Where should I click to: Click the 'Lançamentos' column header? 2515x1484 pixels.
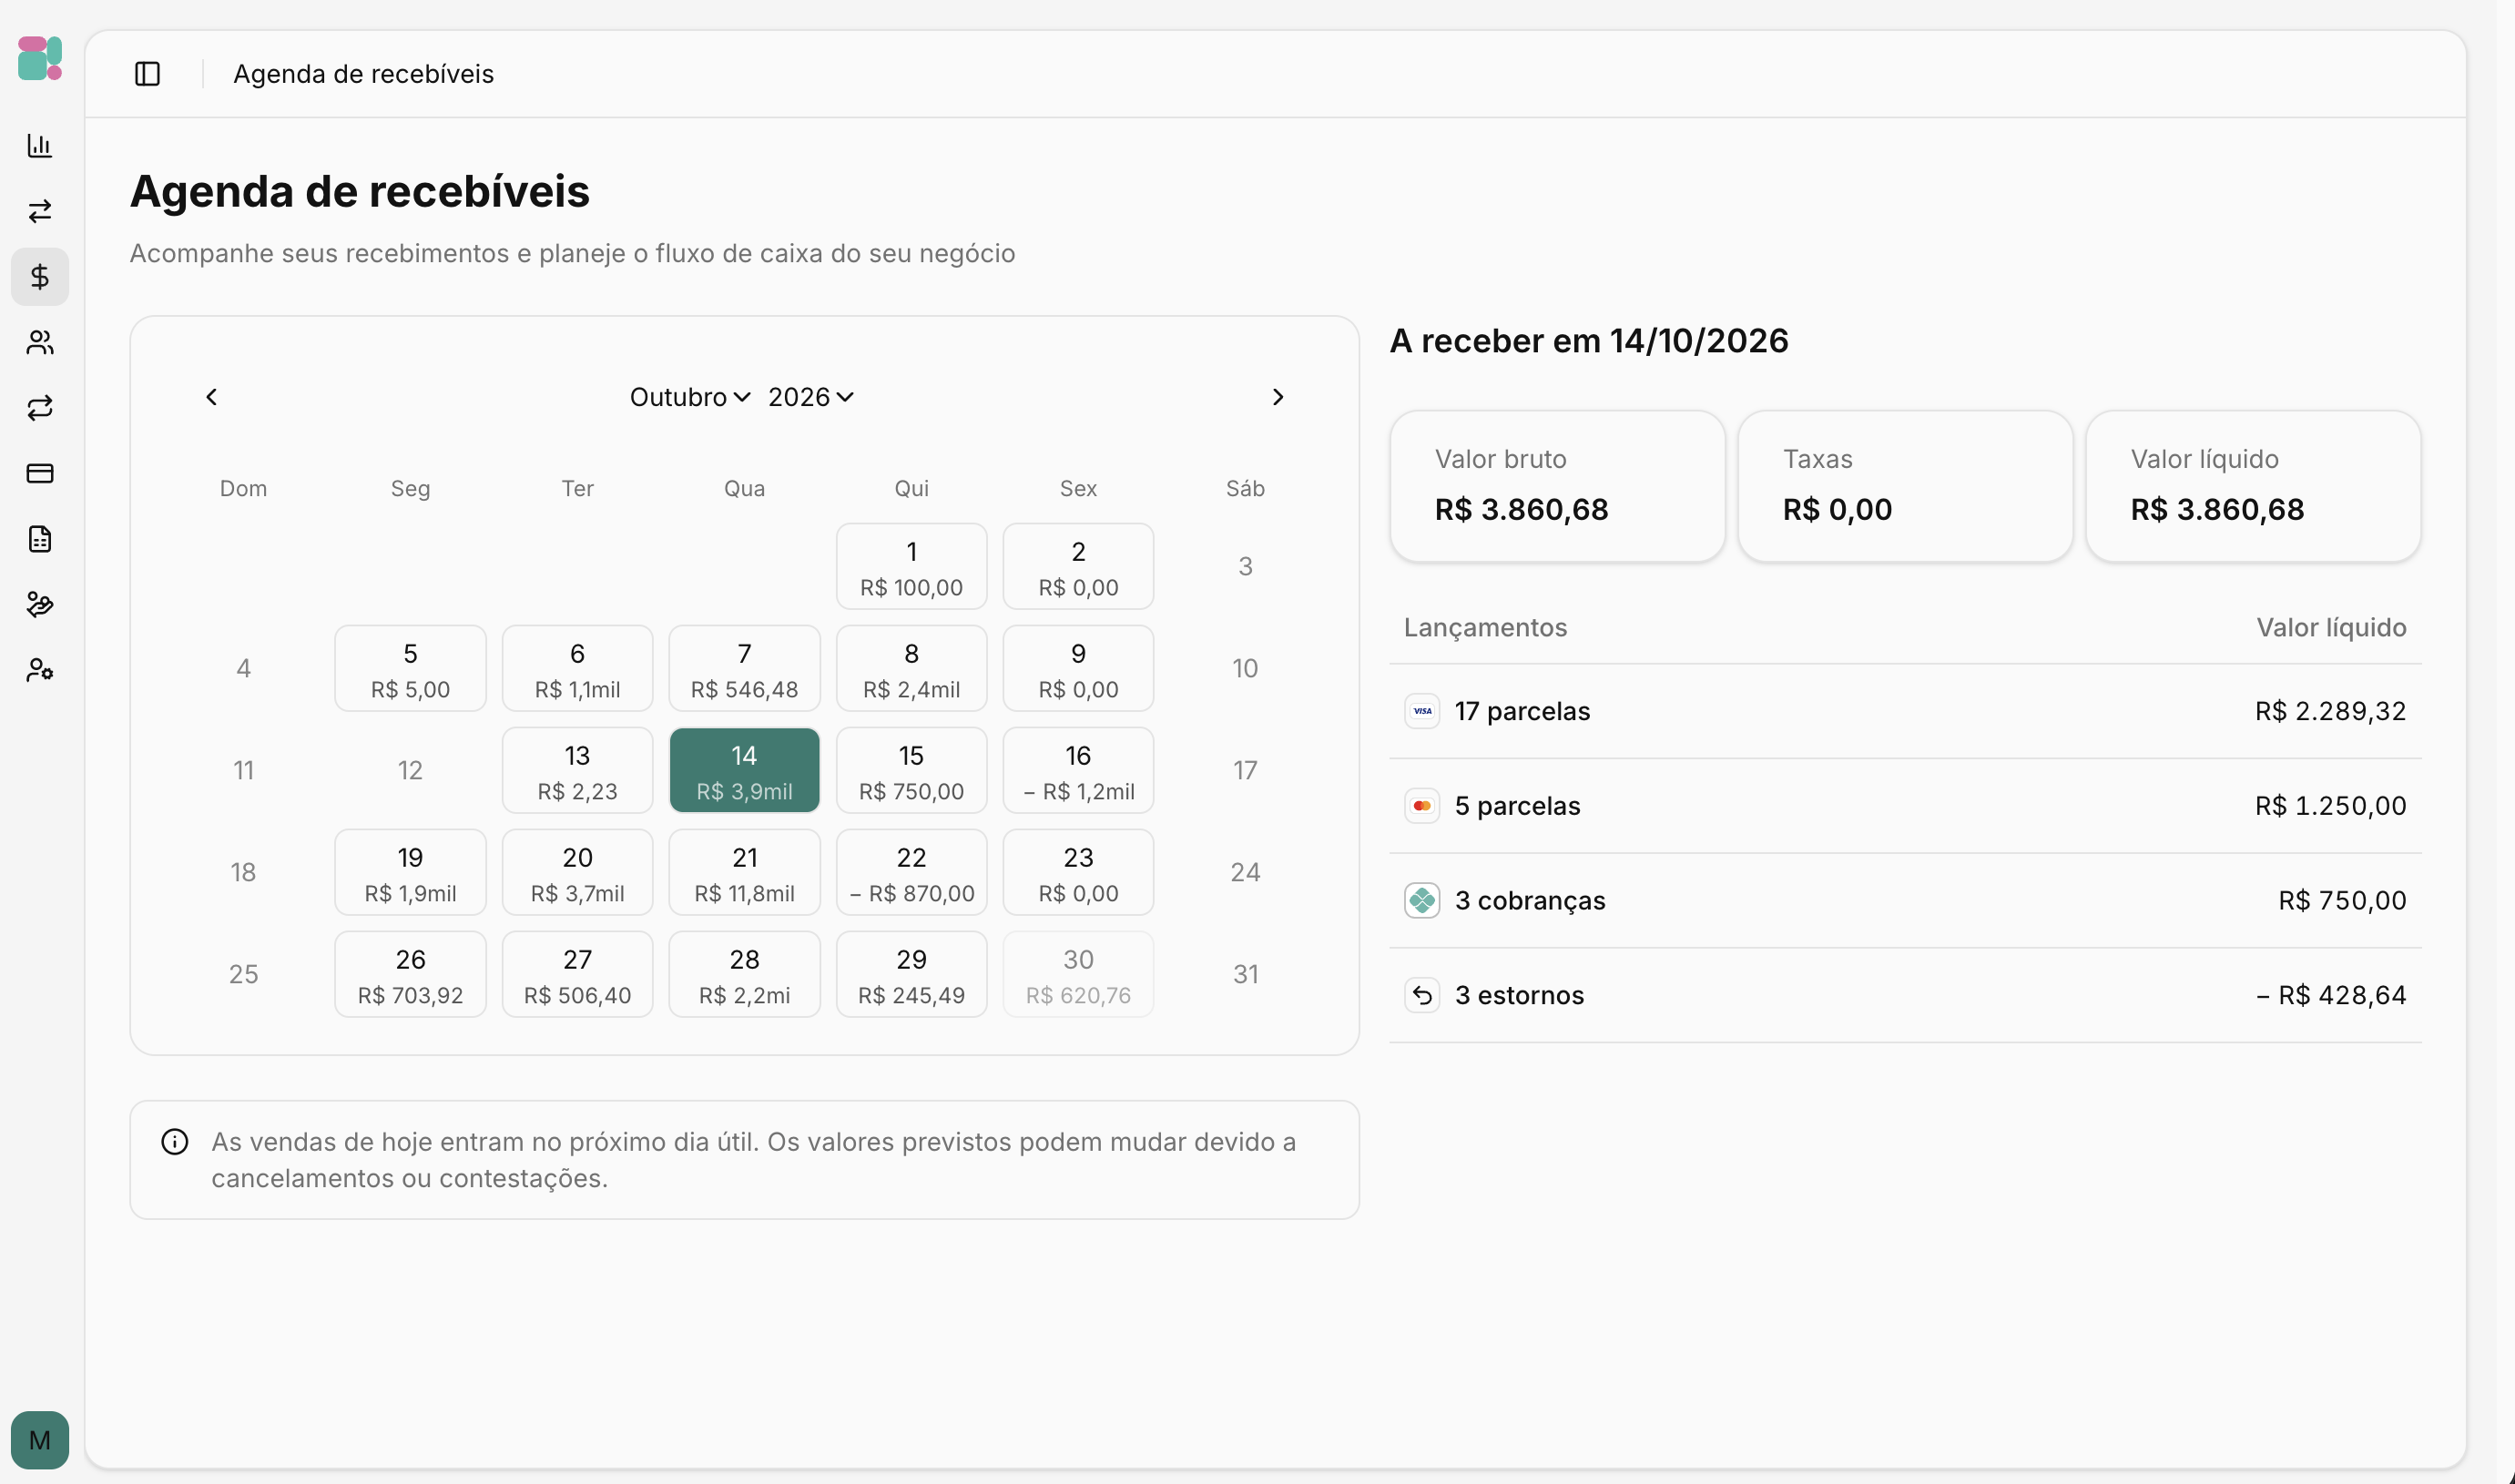[x=1485, y=628]
